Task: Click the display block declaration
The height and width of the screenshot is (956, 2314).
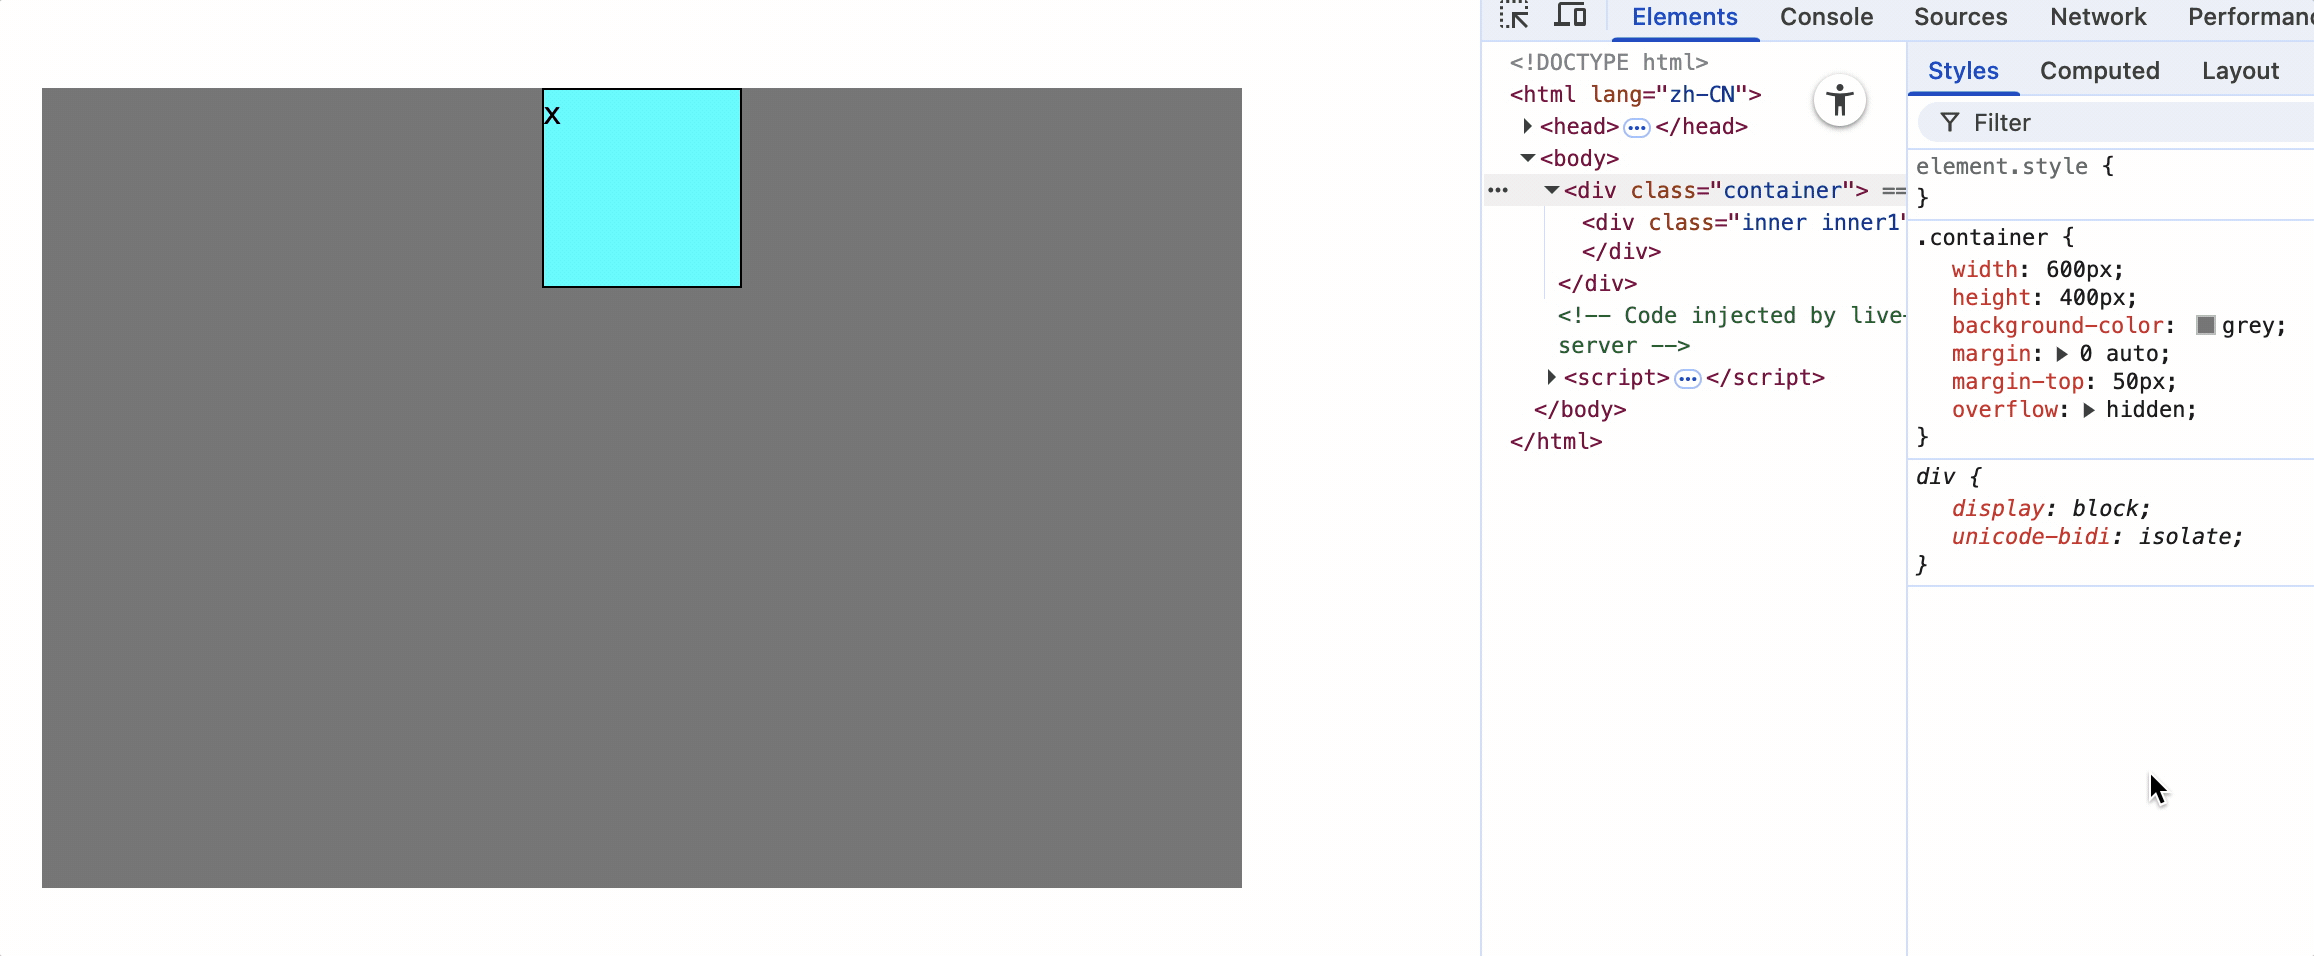Action: tap(2051, 508)
